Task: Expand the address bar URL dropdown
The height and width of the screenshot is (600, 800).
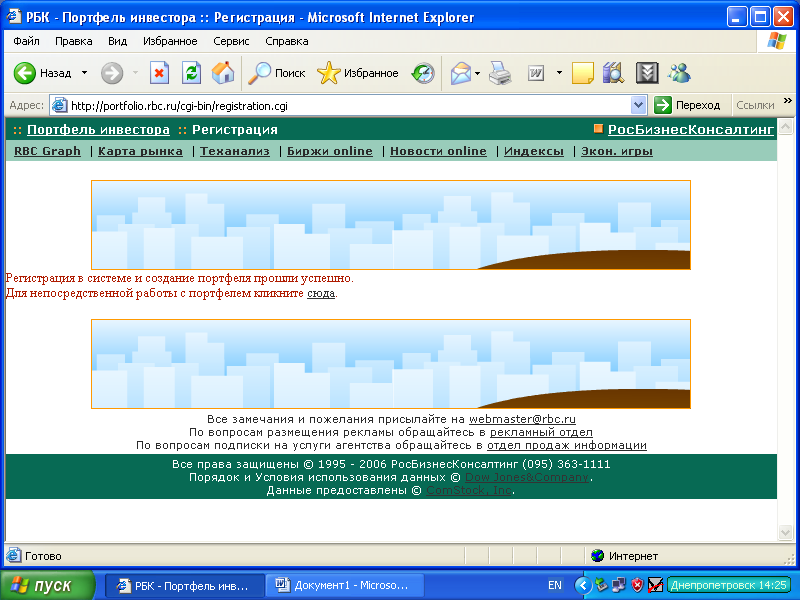Action: pyautogui.click(x=638, y=105)
